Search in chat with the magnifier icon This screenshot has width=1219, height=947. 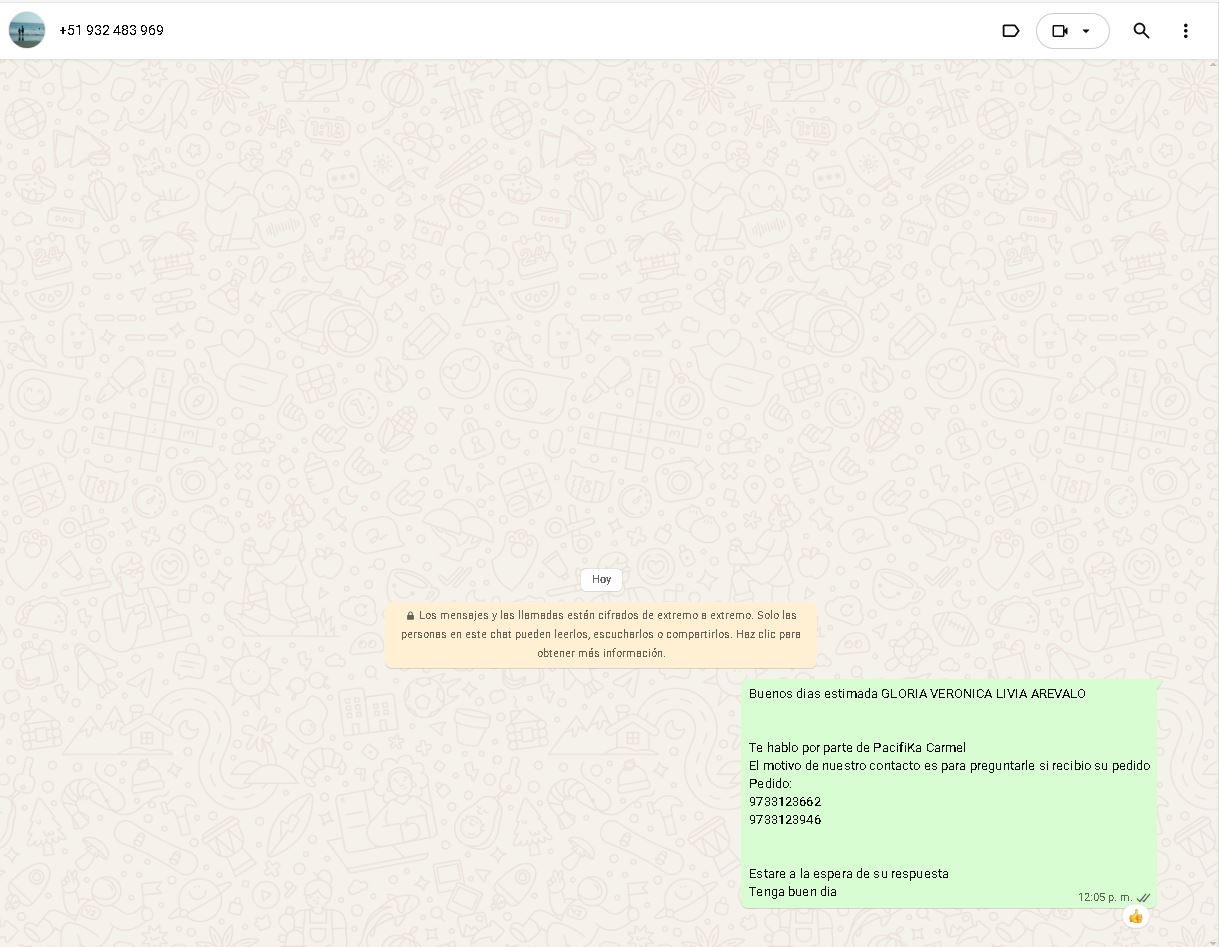[x=1141, y=31]
